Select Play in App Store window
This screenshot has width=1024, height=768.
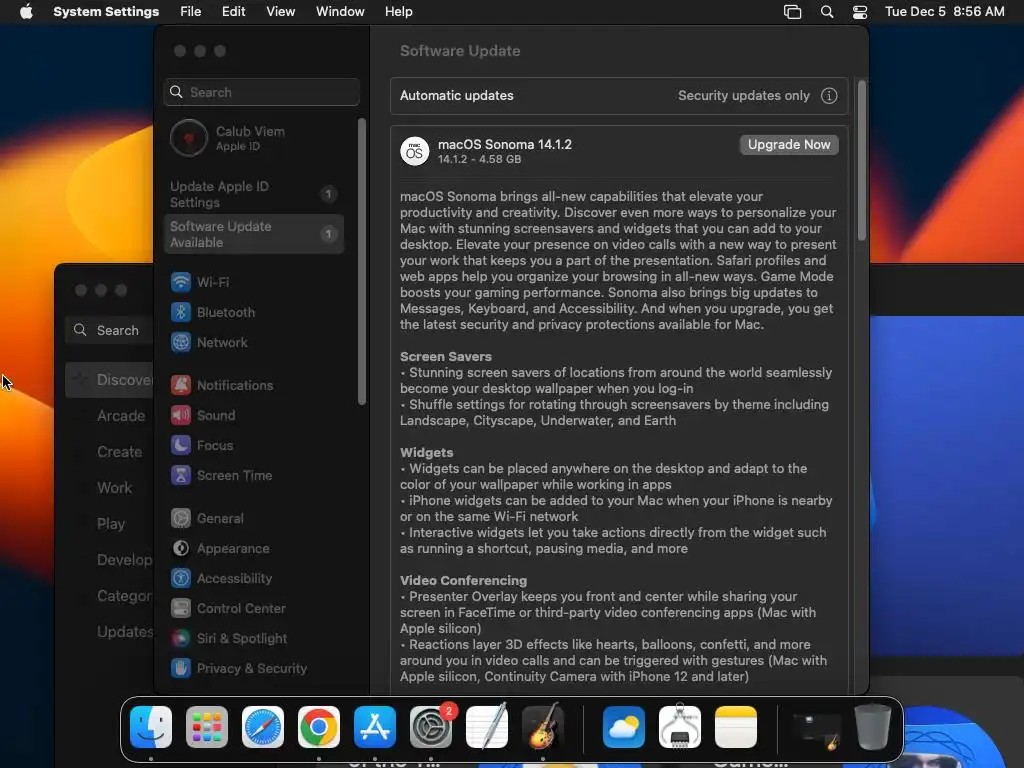[111, 524]
